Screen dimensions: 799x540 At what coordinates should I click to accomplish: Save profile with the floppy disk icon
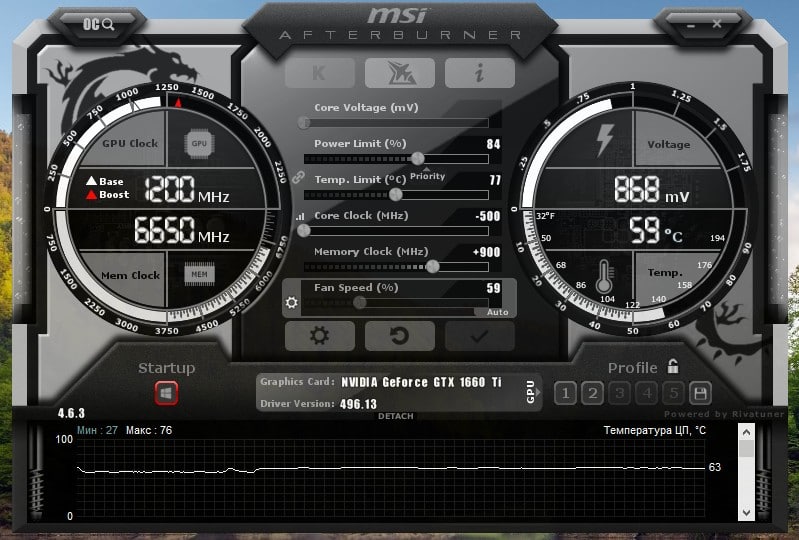(x=700, y=393)
